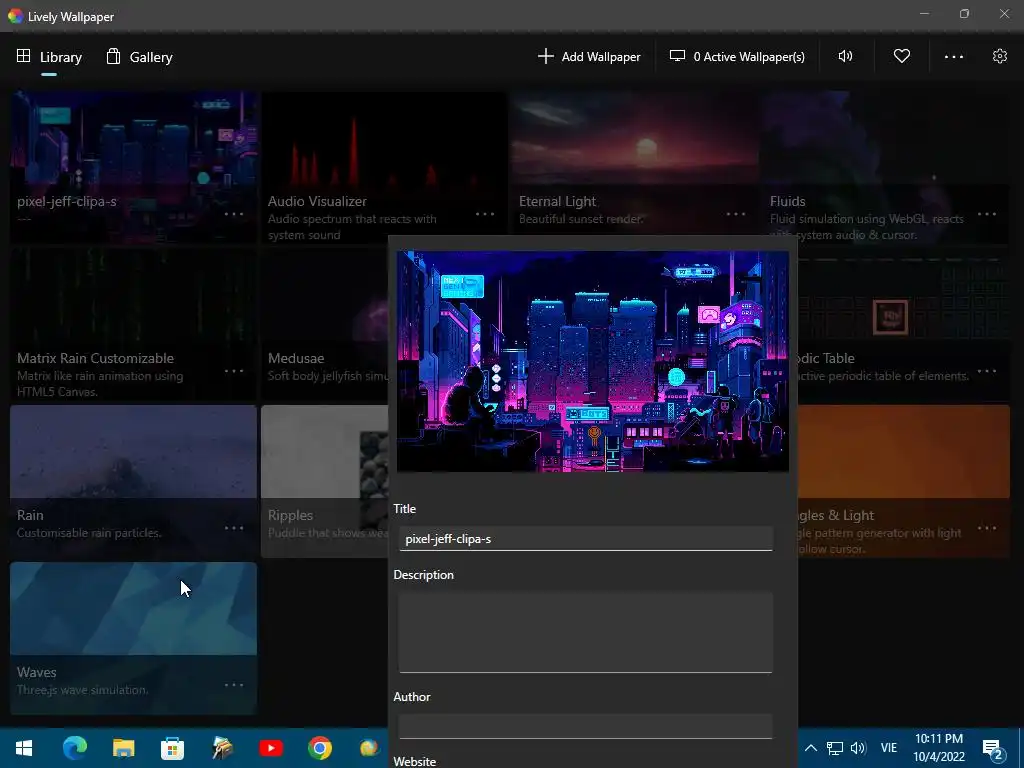Viewport: 1024px width, 768px height.
Task: Open Microsoft Store from the taskbar
Action: 172,748
